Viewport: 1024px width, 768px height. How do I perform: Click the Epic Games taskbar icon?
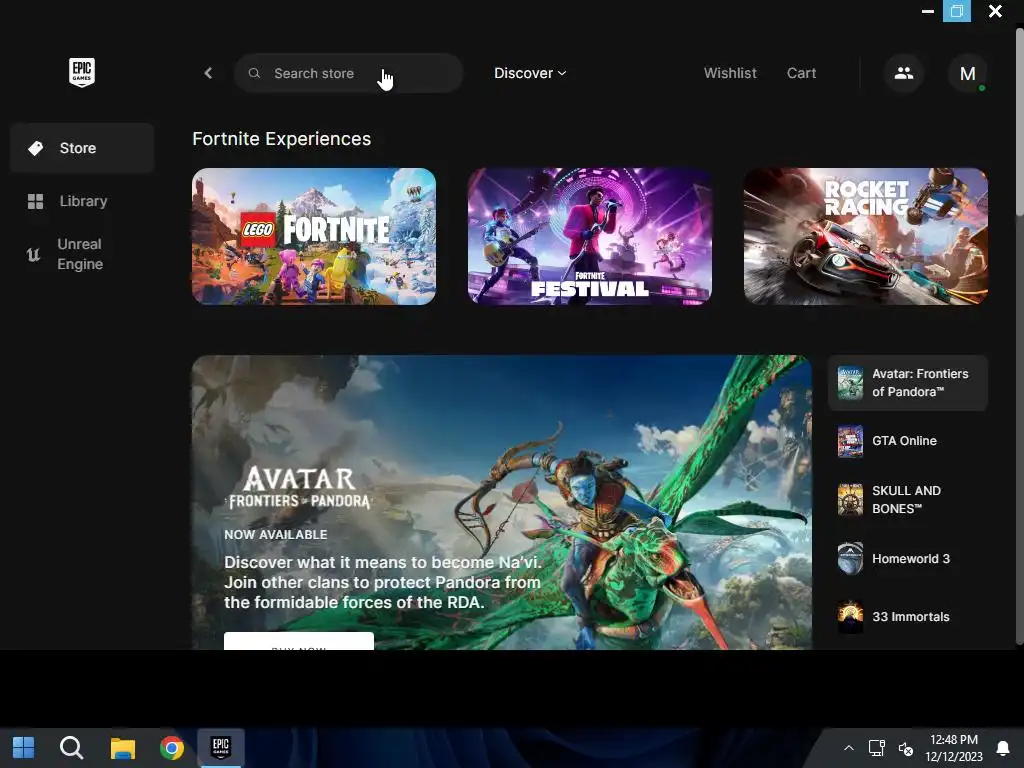click(221, 747)
